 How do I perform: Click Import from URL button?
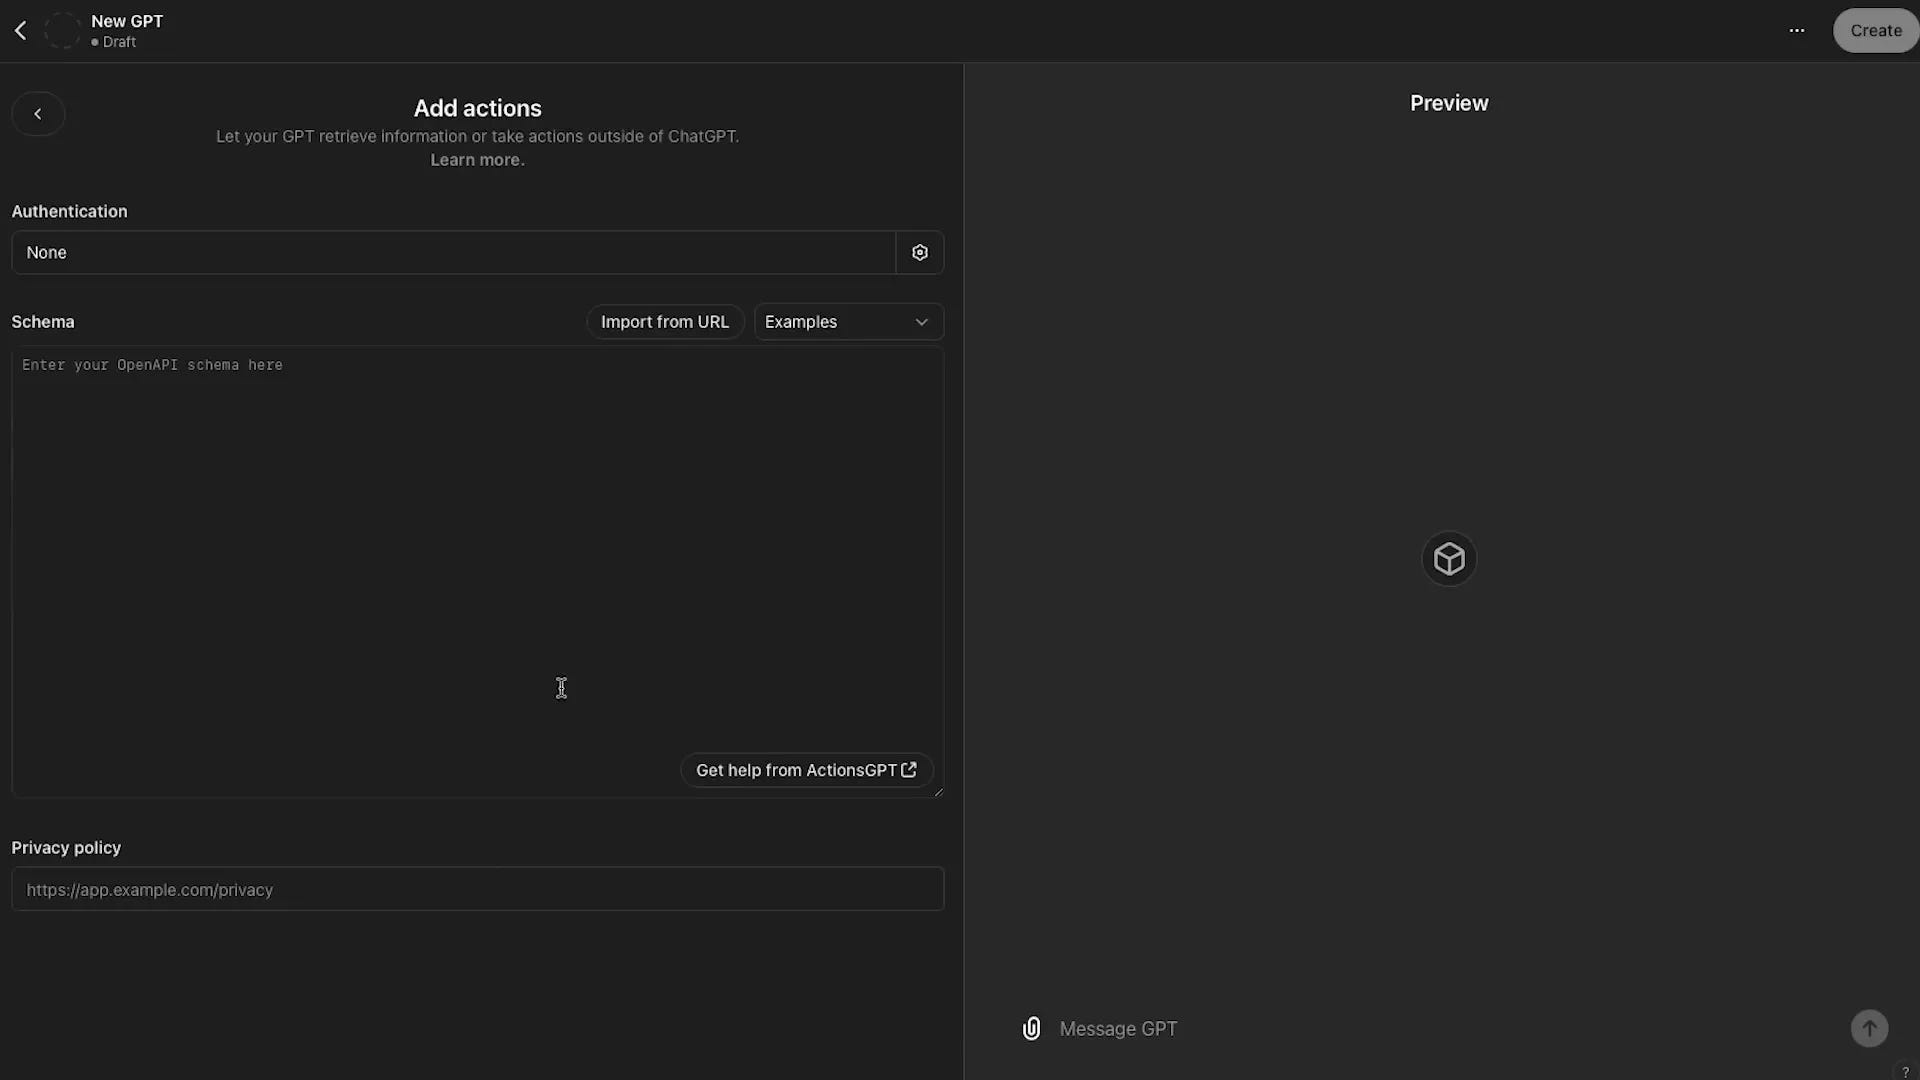[x=664, y=322]
